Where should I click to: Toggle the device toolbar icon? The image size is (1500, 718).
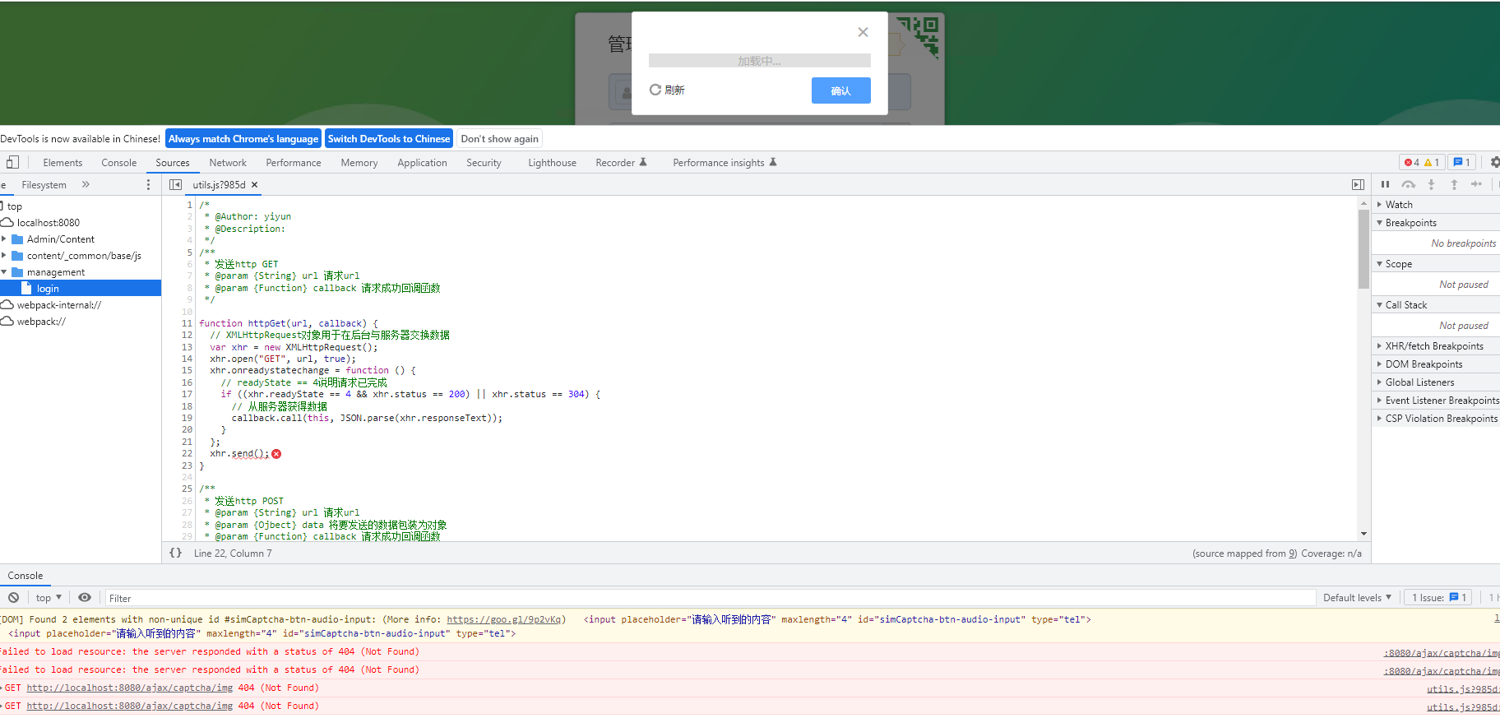pos(12,162)
